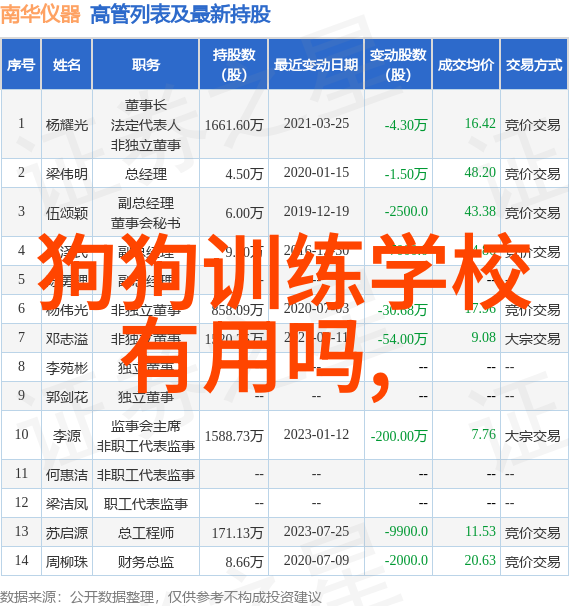Select the name 梁伟明 in row 2
The image size is (569, 606).
(67, 174)
